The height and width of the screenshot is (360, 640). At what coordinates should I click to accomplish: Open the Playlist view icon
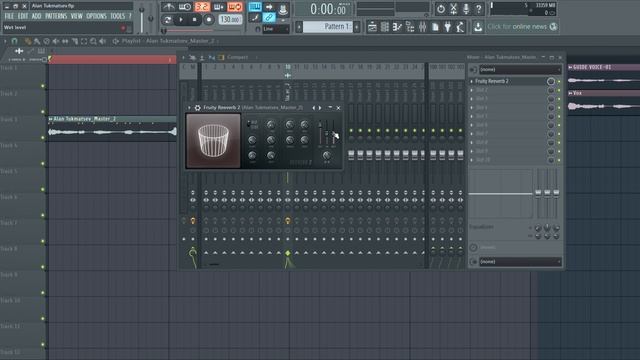pos(372,27)
